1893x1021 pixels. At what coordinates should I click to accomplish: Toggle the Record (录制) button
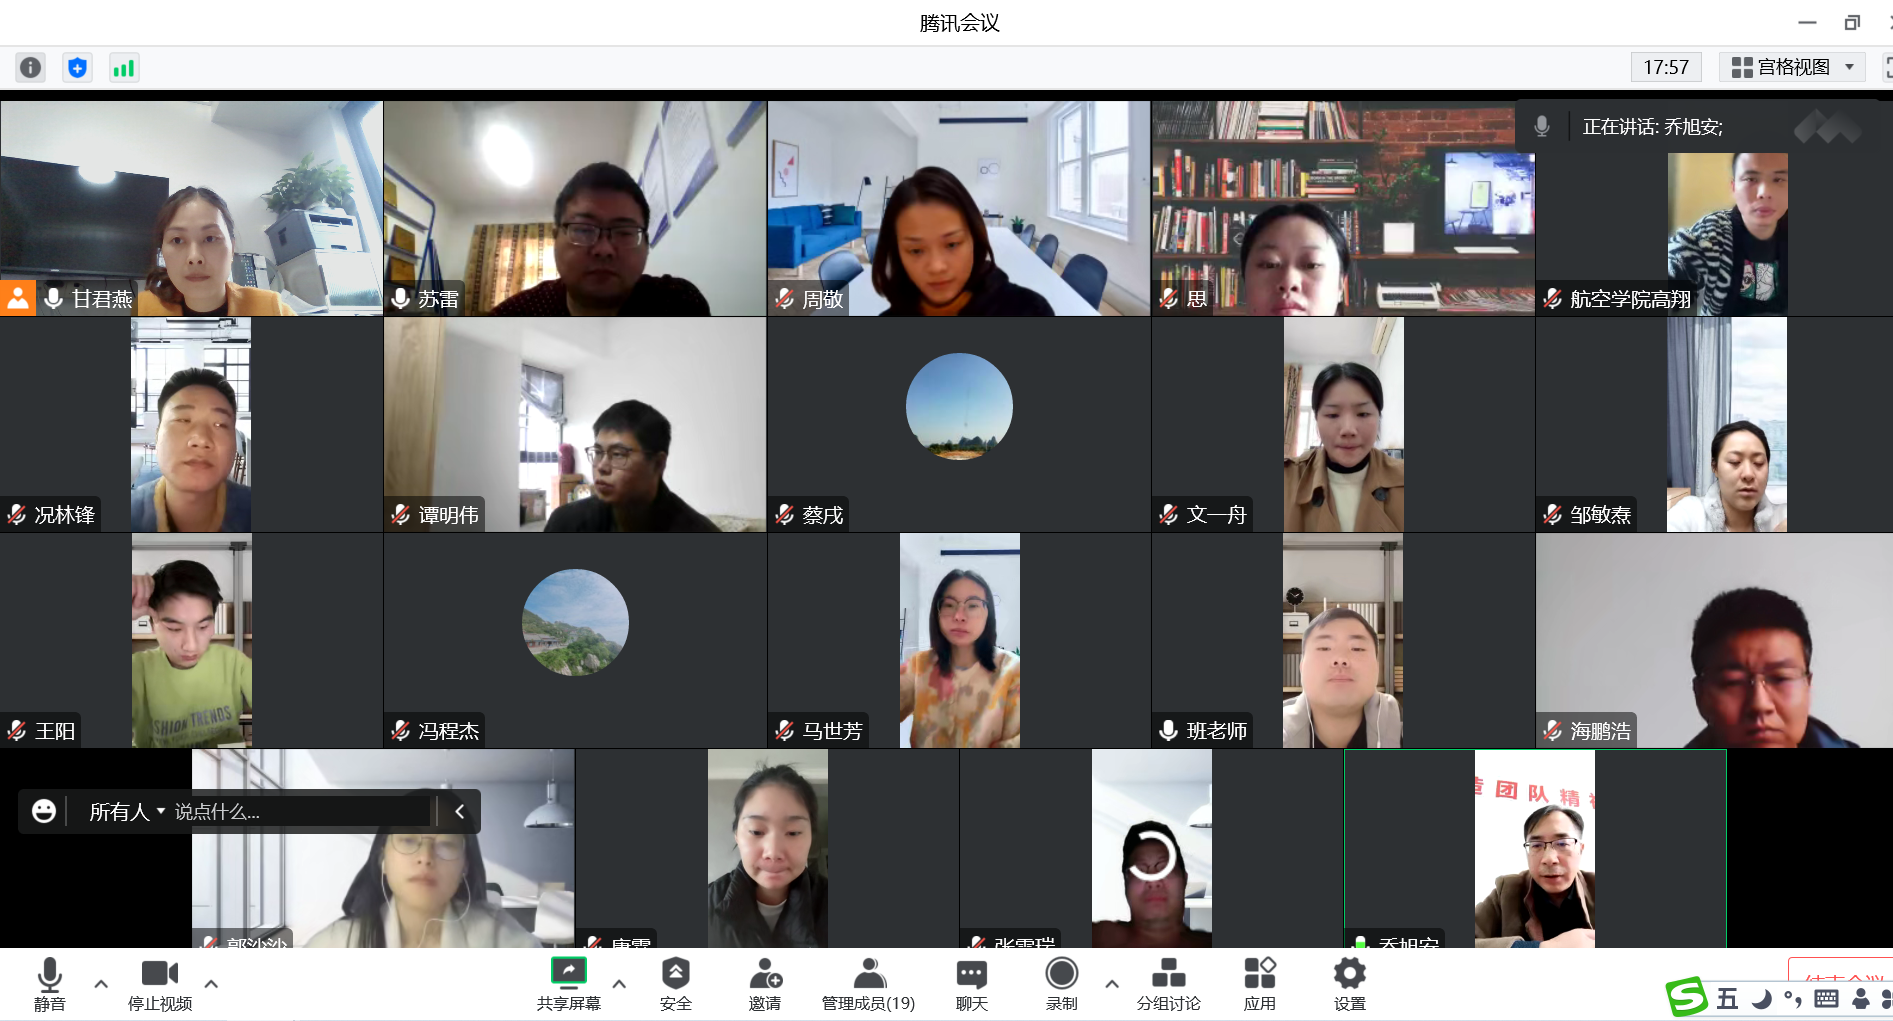click(1061, 983)
